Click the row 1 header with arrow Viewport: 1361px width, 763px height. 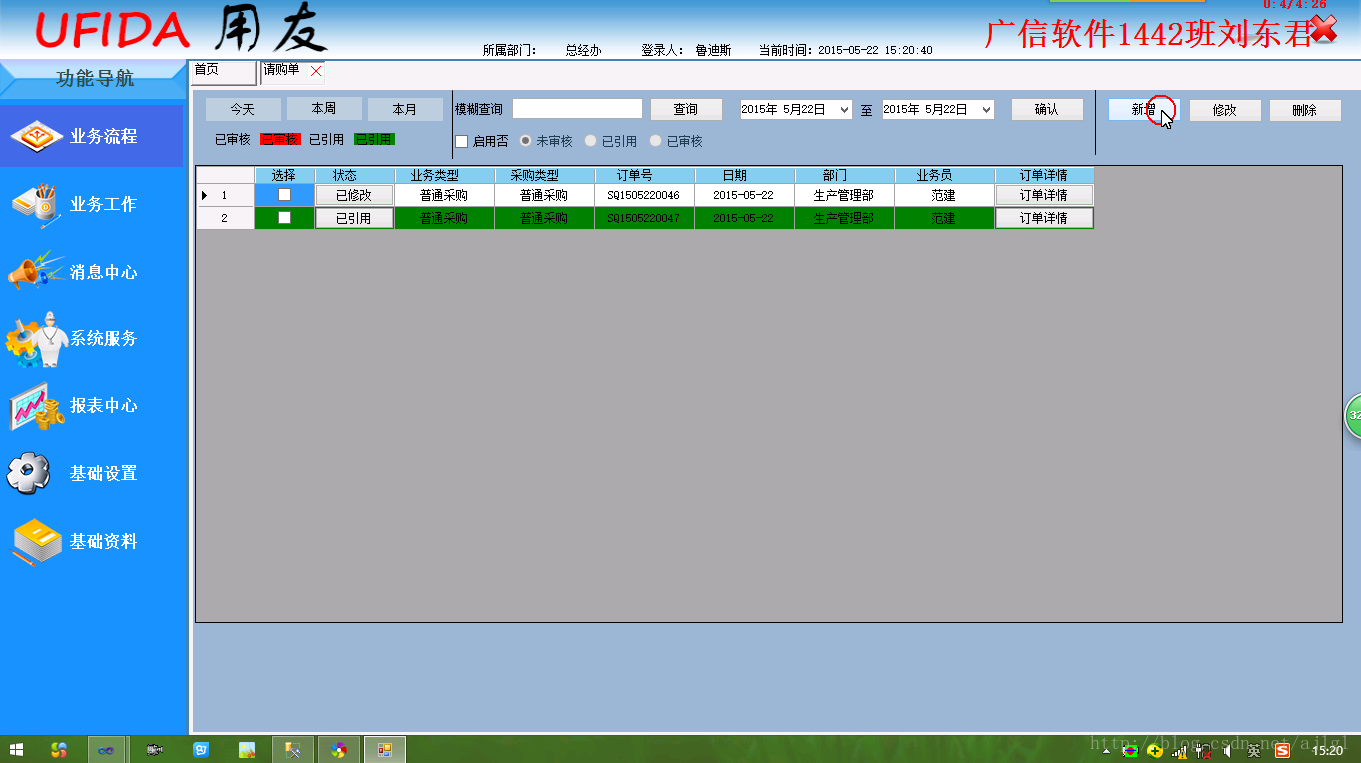click(x=225, y=195)
